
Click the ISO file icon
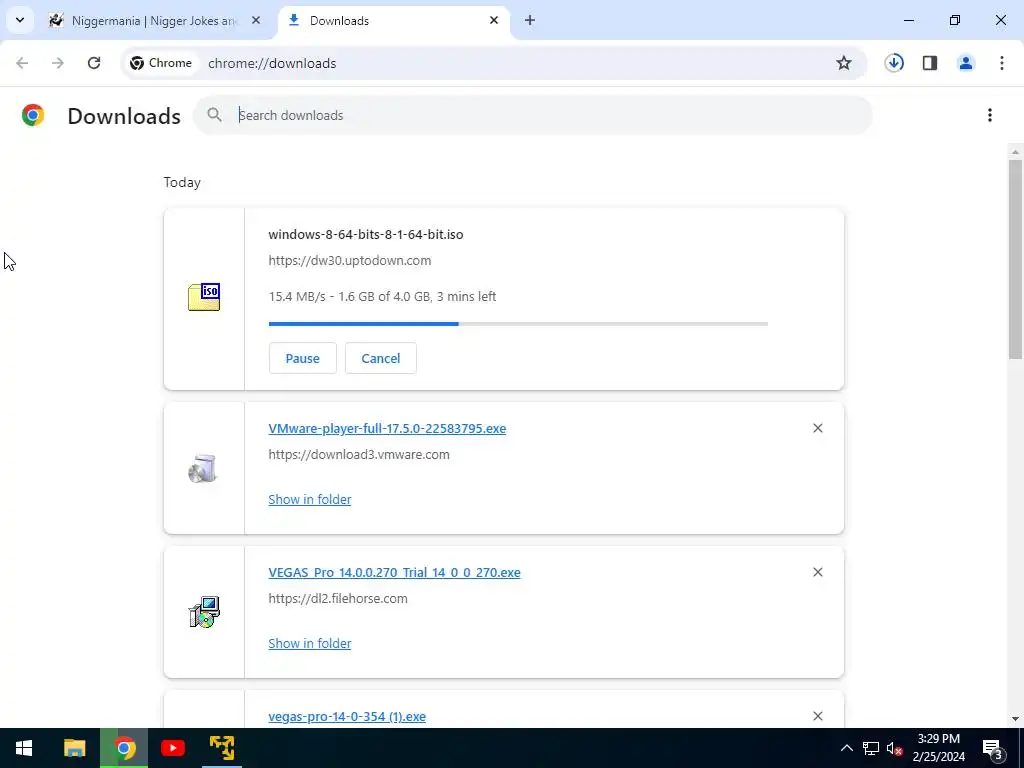204,297
